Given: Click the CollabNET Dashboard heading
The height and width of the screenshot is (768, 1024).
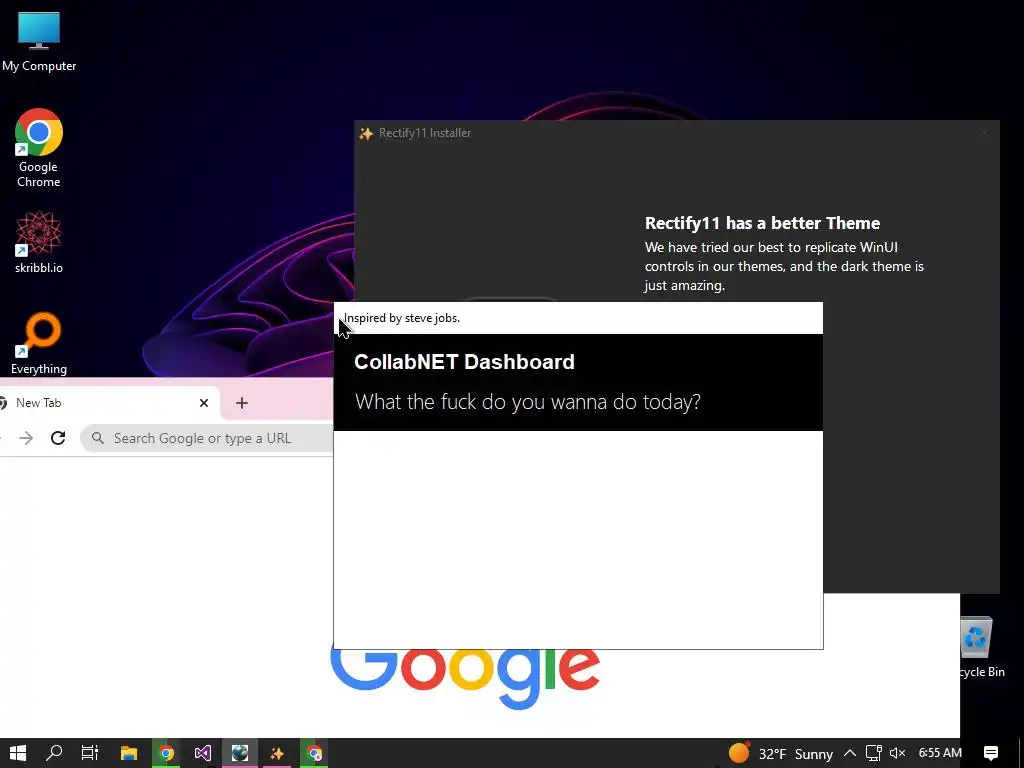Looking at the screenshot, I should pyautogui.click(x=464, y=362).
